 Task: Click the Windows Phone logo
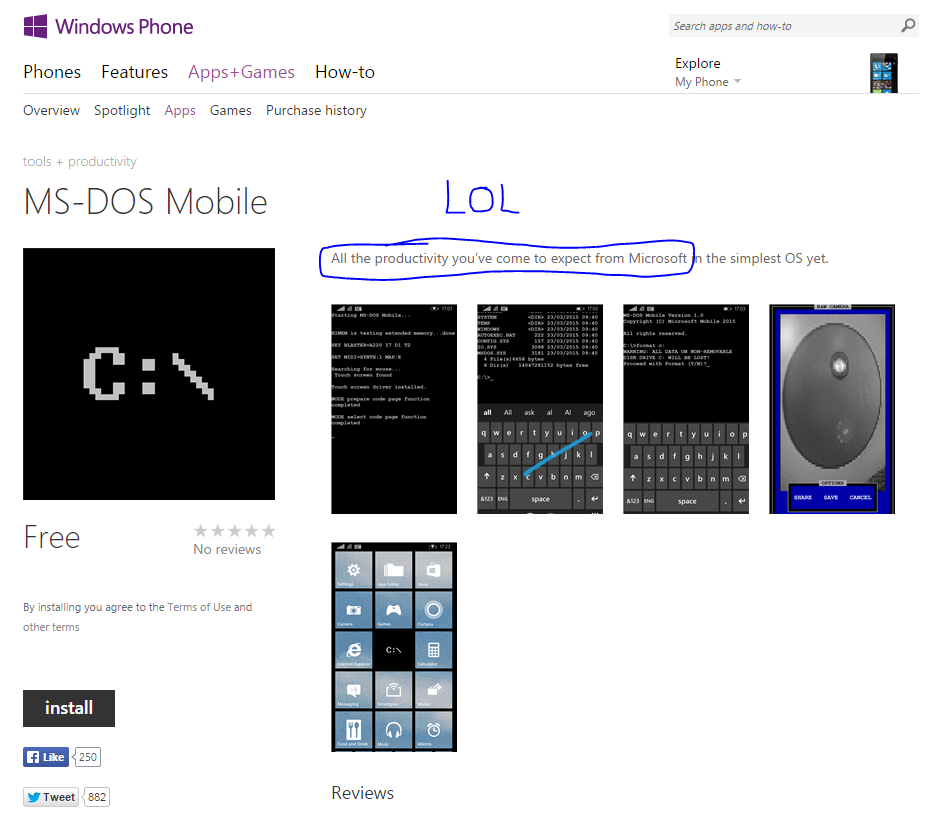coord(108,27)
